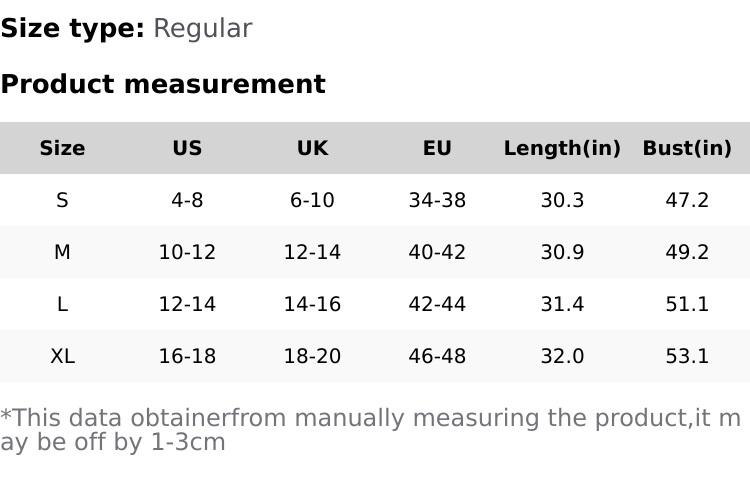Click EU size 34-38 cell

tap(437, 200)
